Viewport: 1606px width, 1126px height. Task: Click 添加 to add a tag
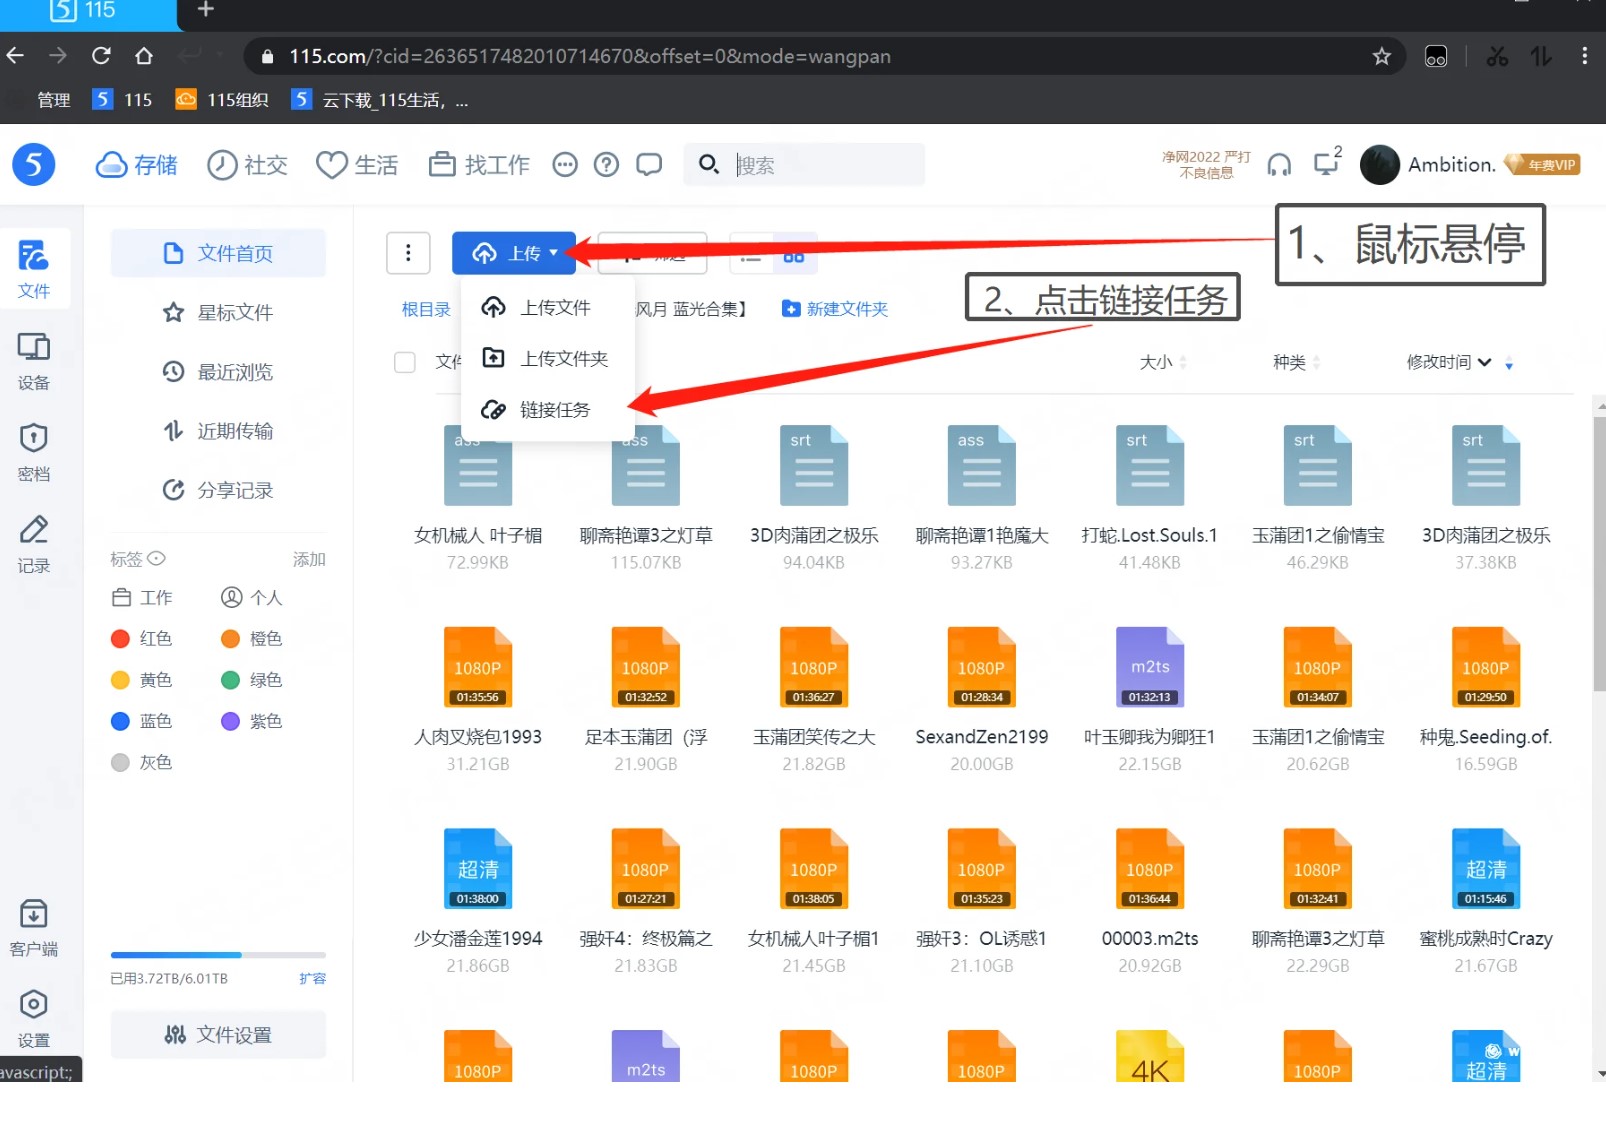tap(309, 559)
